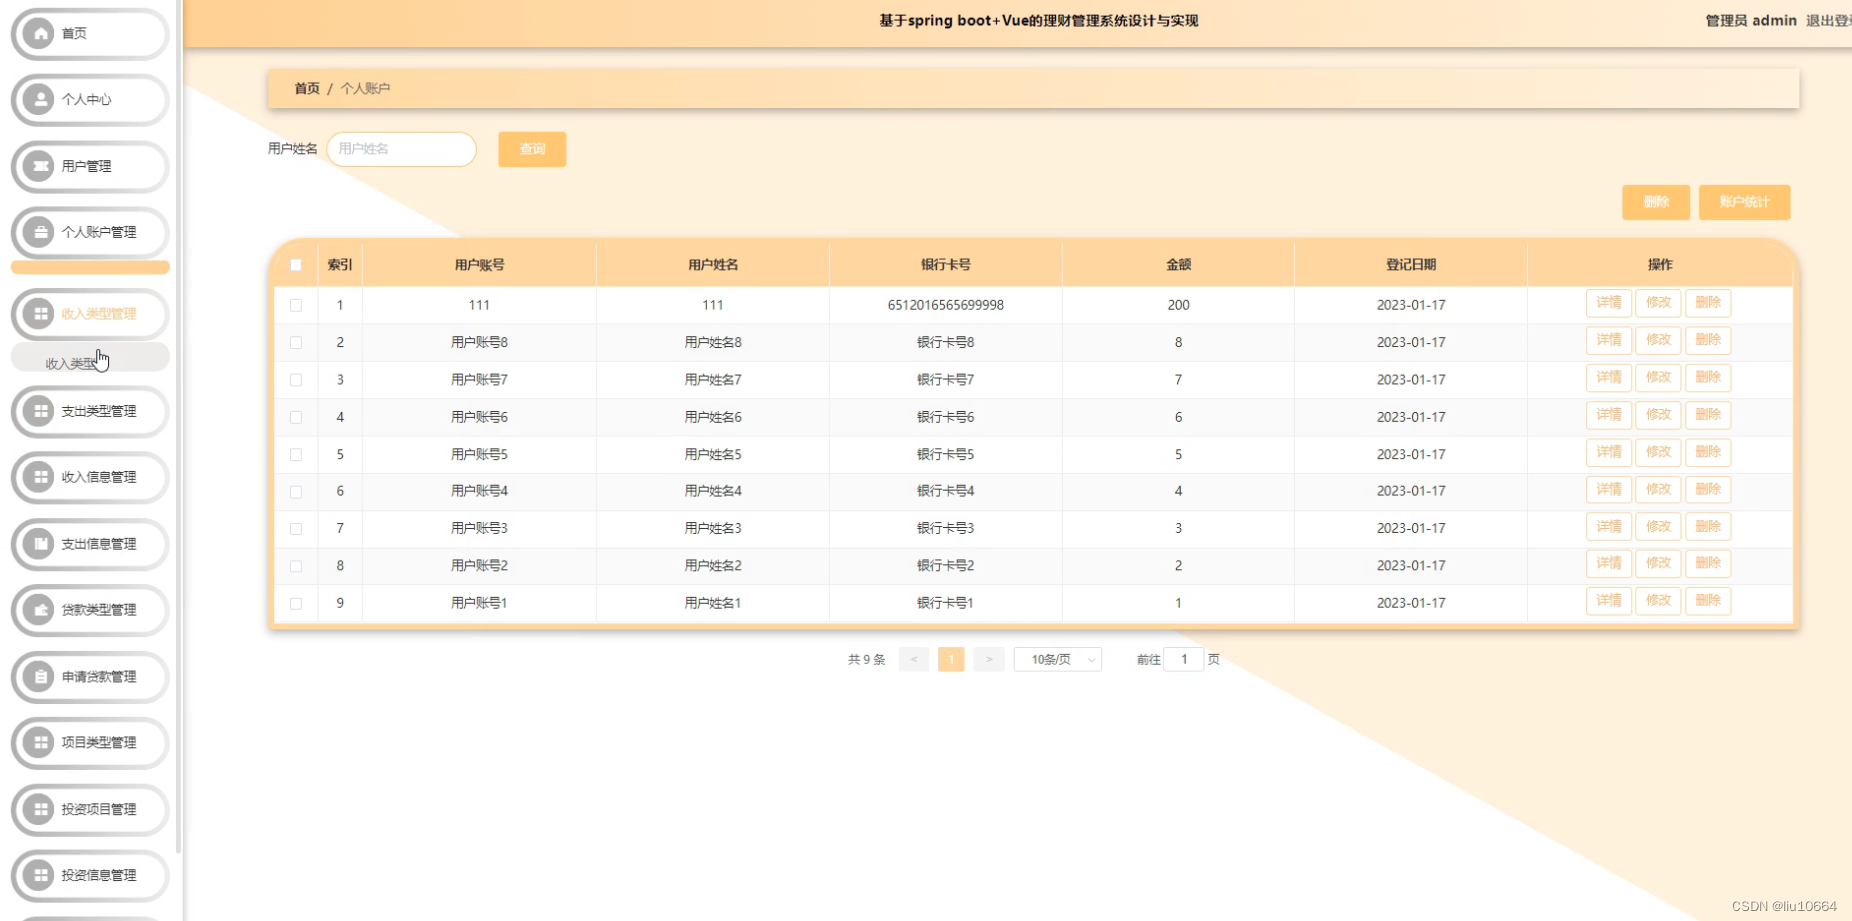
Task: Select the checkbox for 用户账号8 row
Action: pos(296,342)
